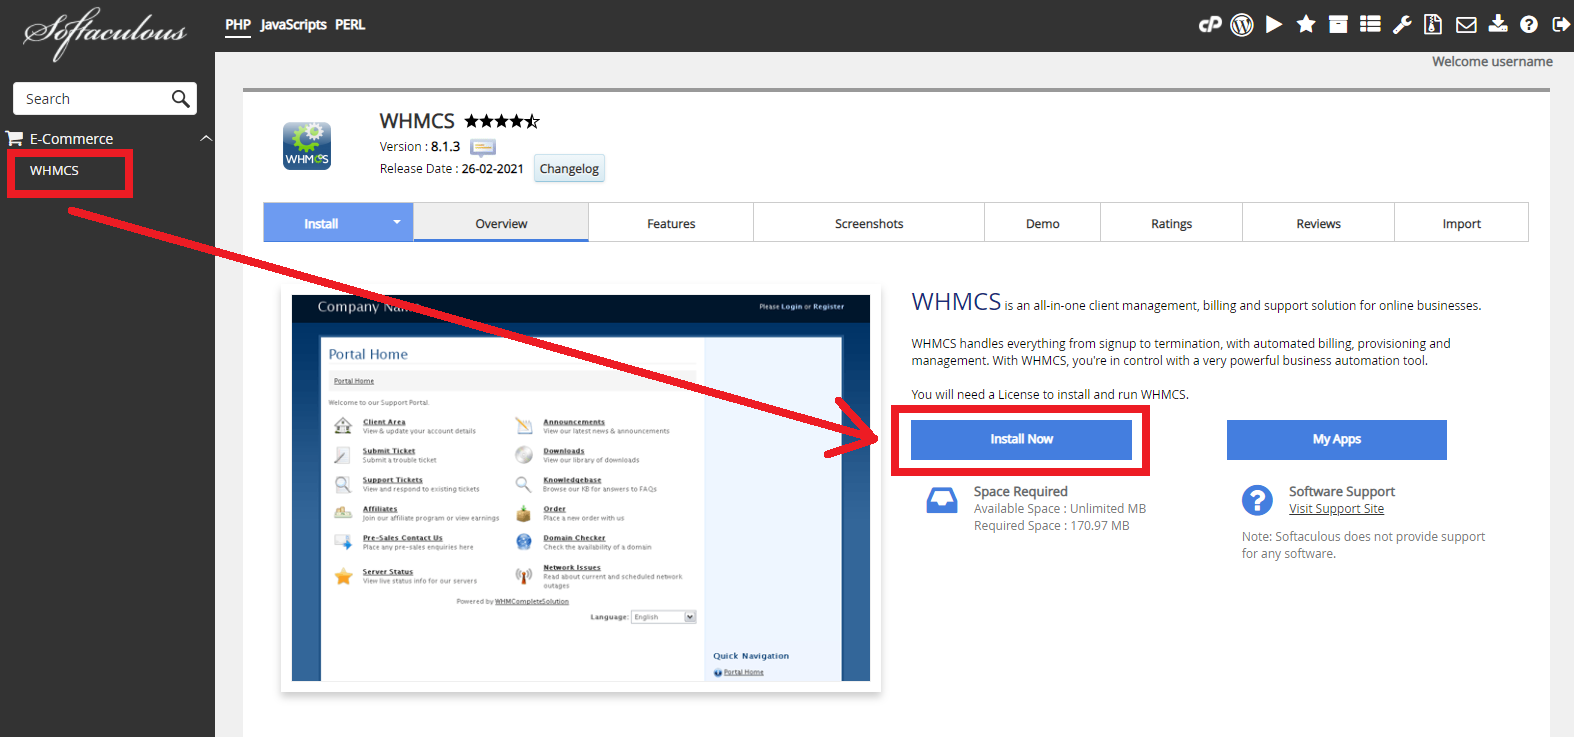
Task: Click the 'Space Required' heading
Action: pos(1020,491)
